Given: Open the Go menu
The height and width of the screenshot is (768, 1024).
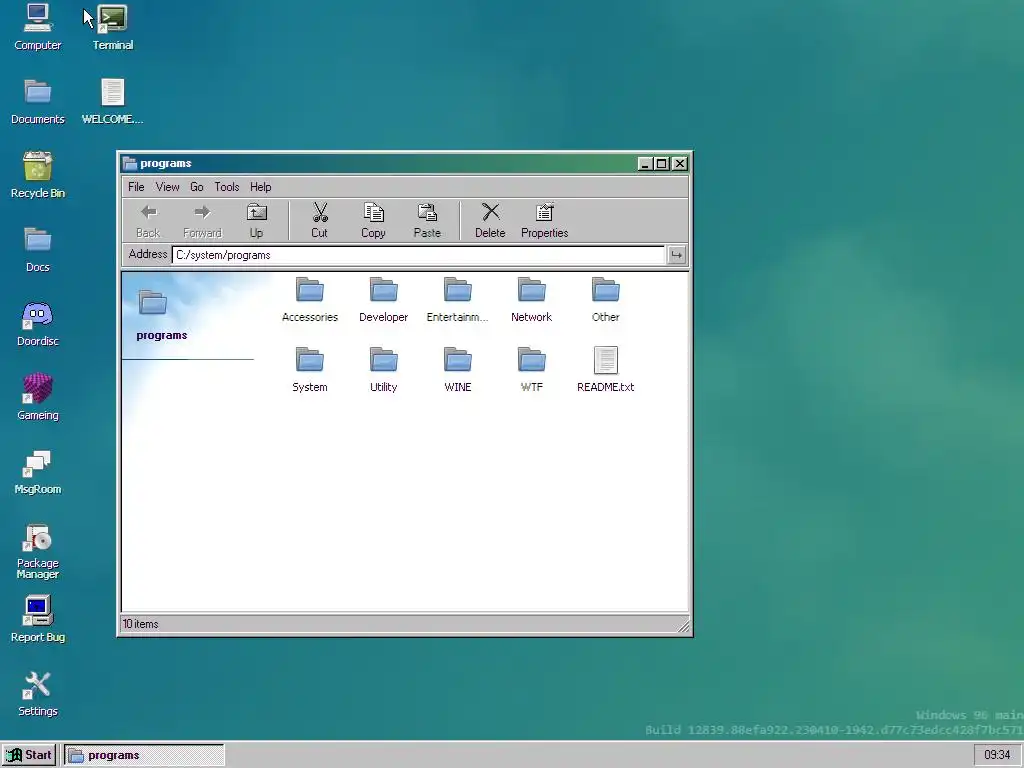Looking at the screenshot, I should [197, 187].
